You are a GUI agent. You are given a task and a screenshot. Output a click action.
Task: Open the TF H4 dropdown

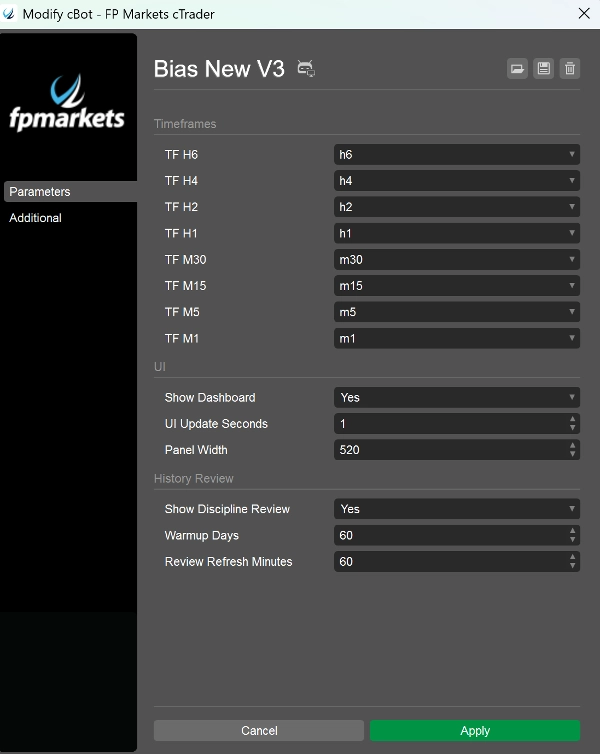pos(457,181)
